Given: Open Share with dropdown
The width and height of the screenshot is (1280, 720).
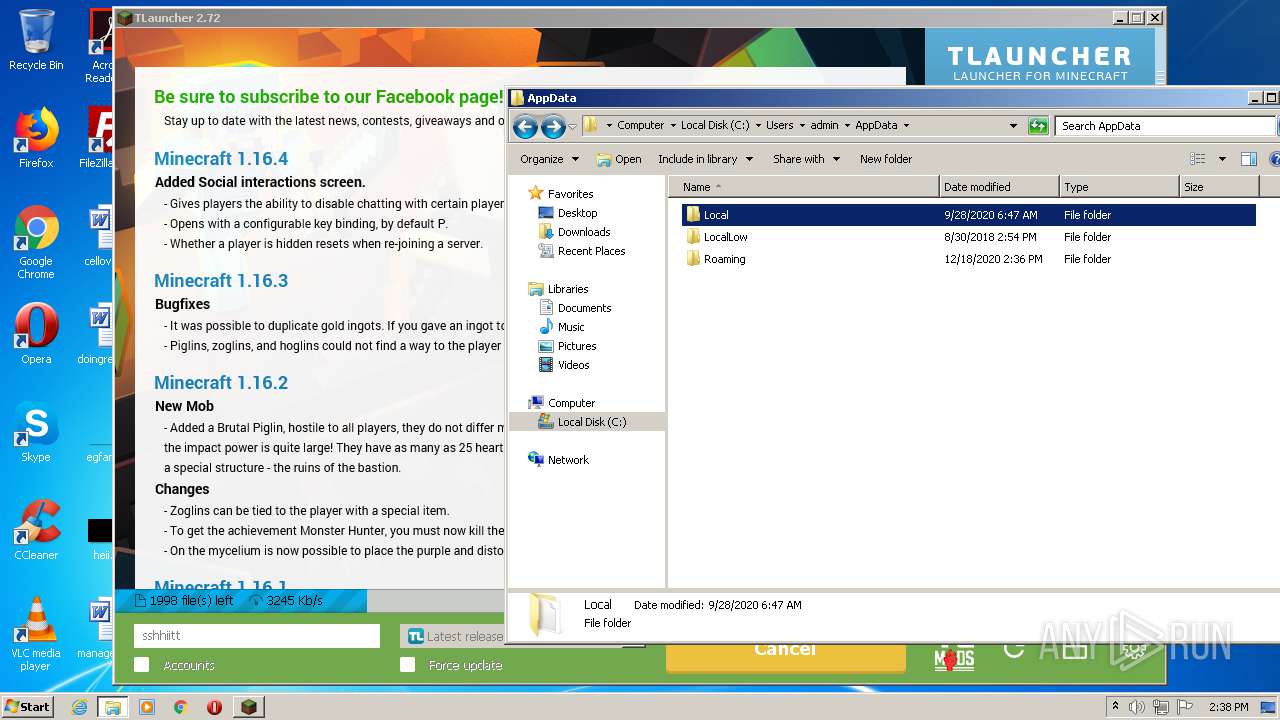Looking at the screenshot, I should click(806, 159).
